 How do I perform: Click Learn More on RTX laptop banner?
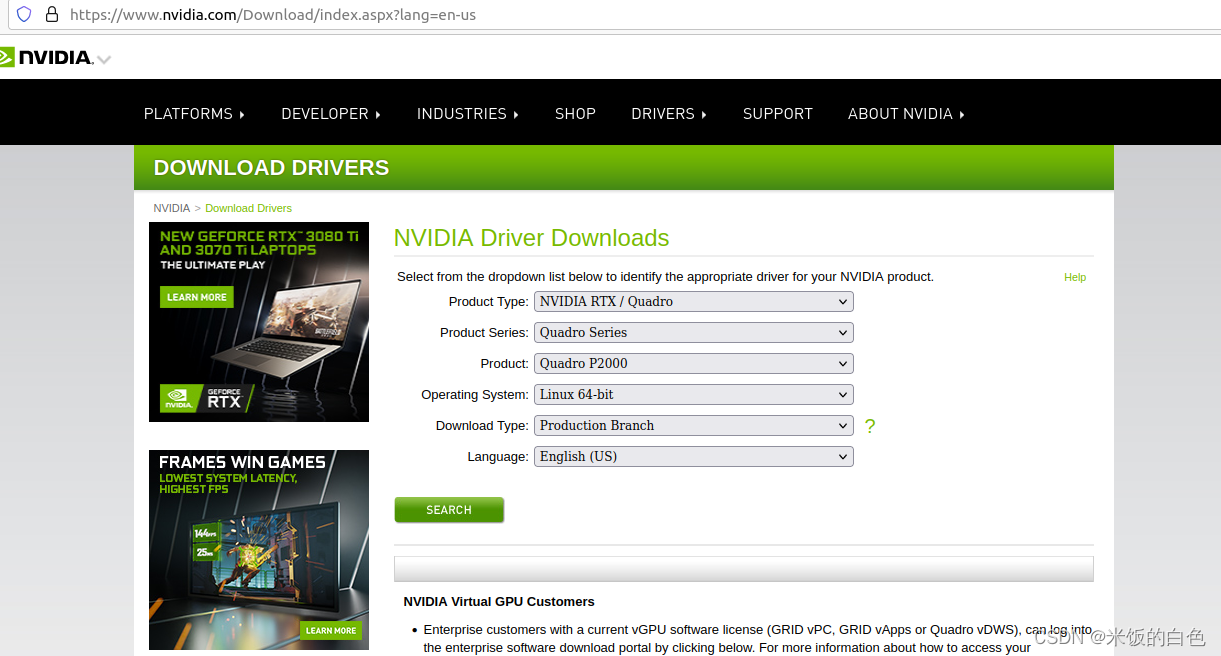coord(196,297)
